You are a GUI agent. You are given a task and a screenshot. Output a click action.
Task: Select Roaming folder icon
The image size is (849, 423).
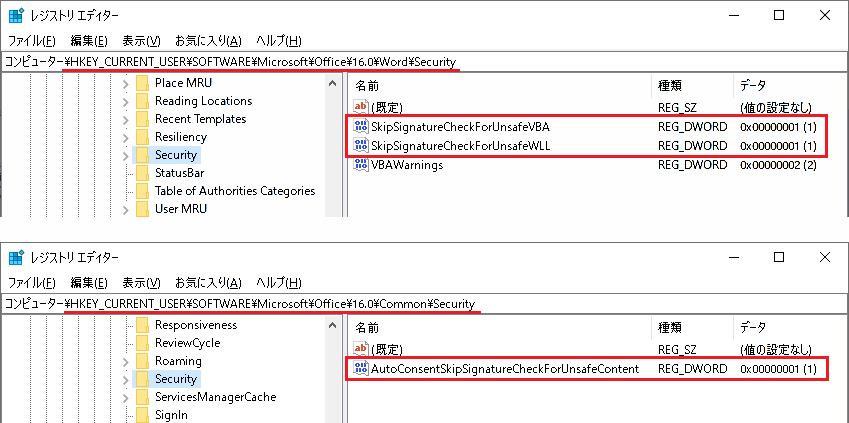pyautogui.click(x=142, y=361)
